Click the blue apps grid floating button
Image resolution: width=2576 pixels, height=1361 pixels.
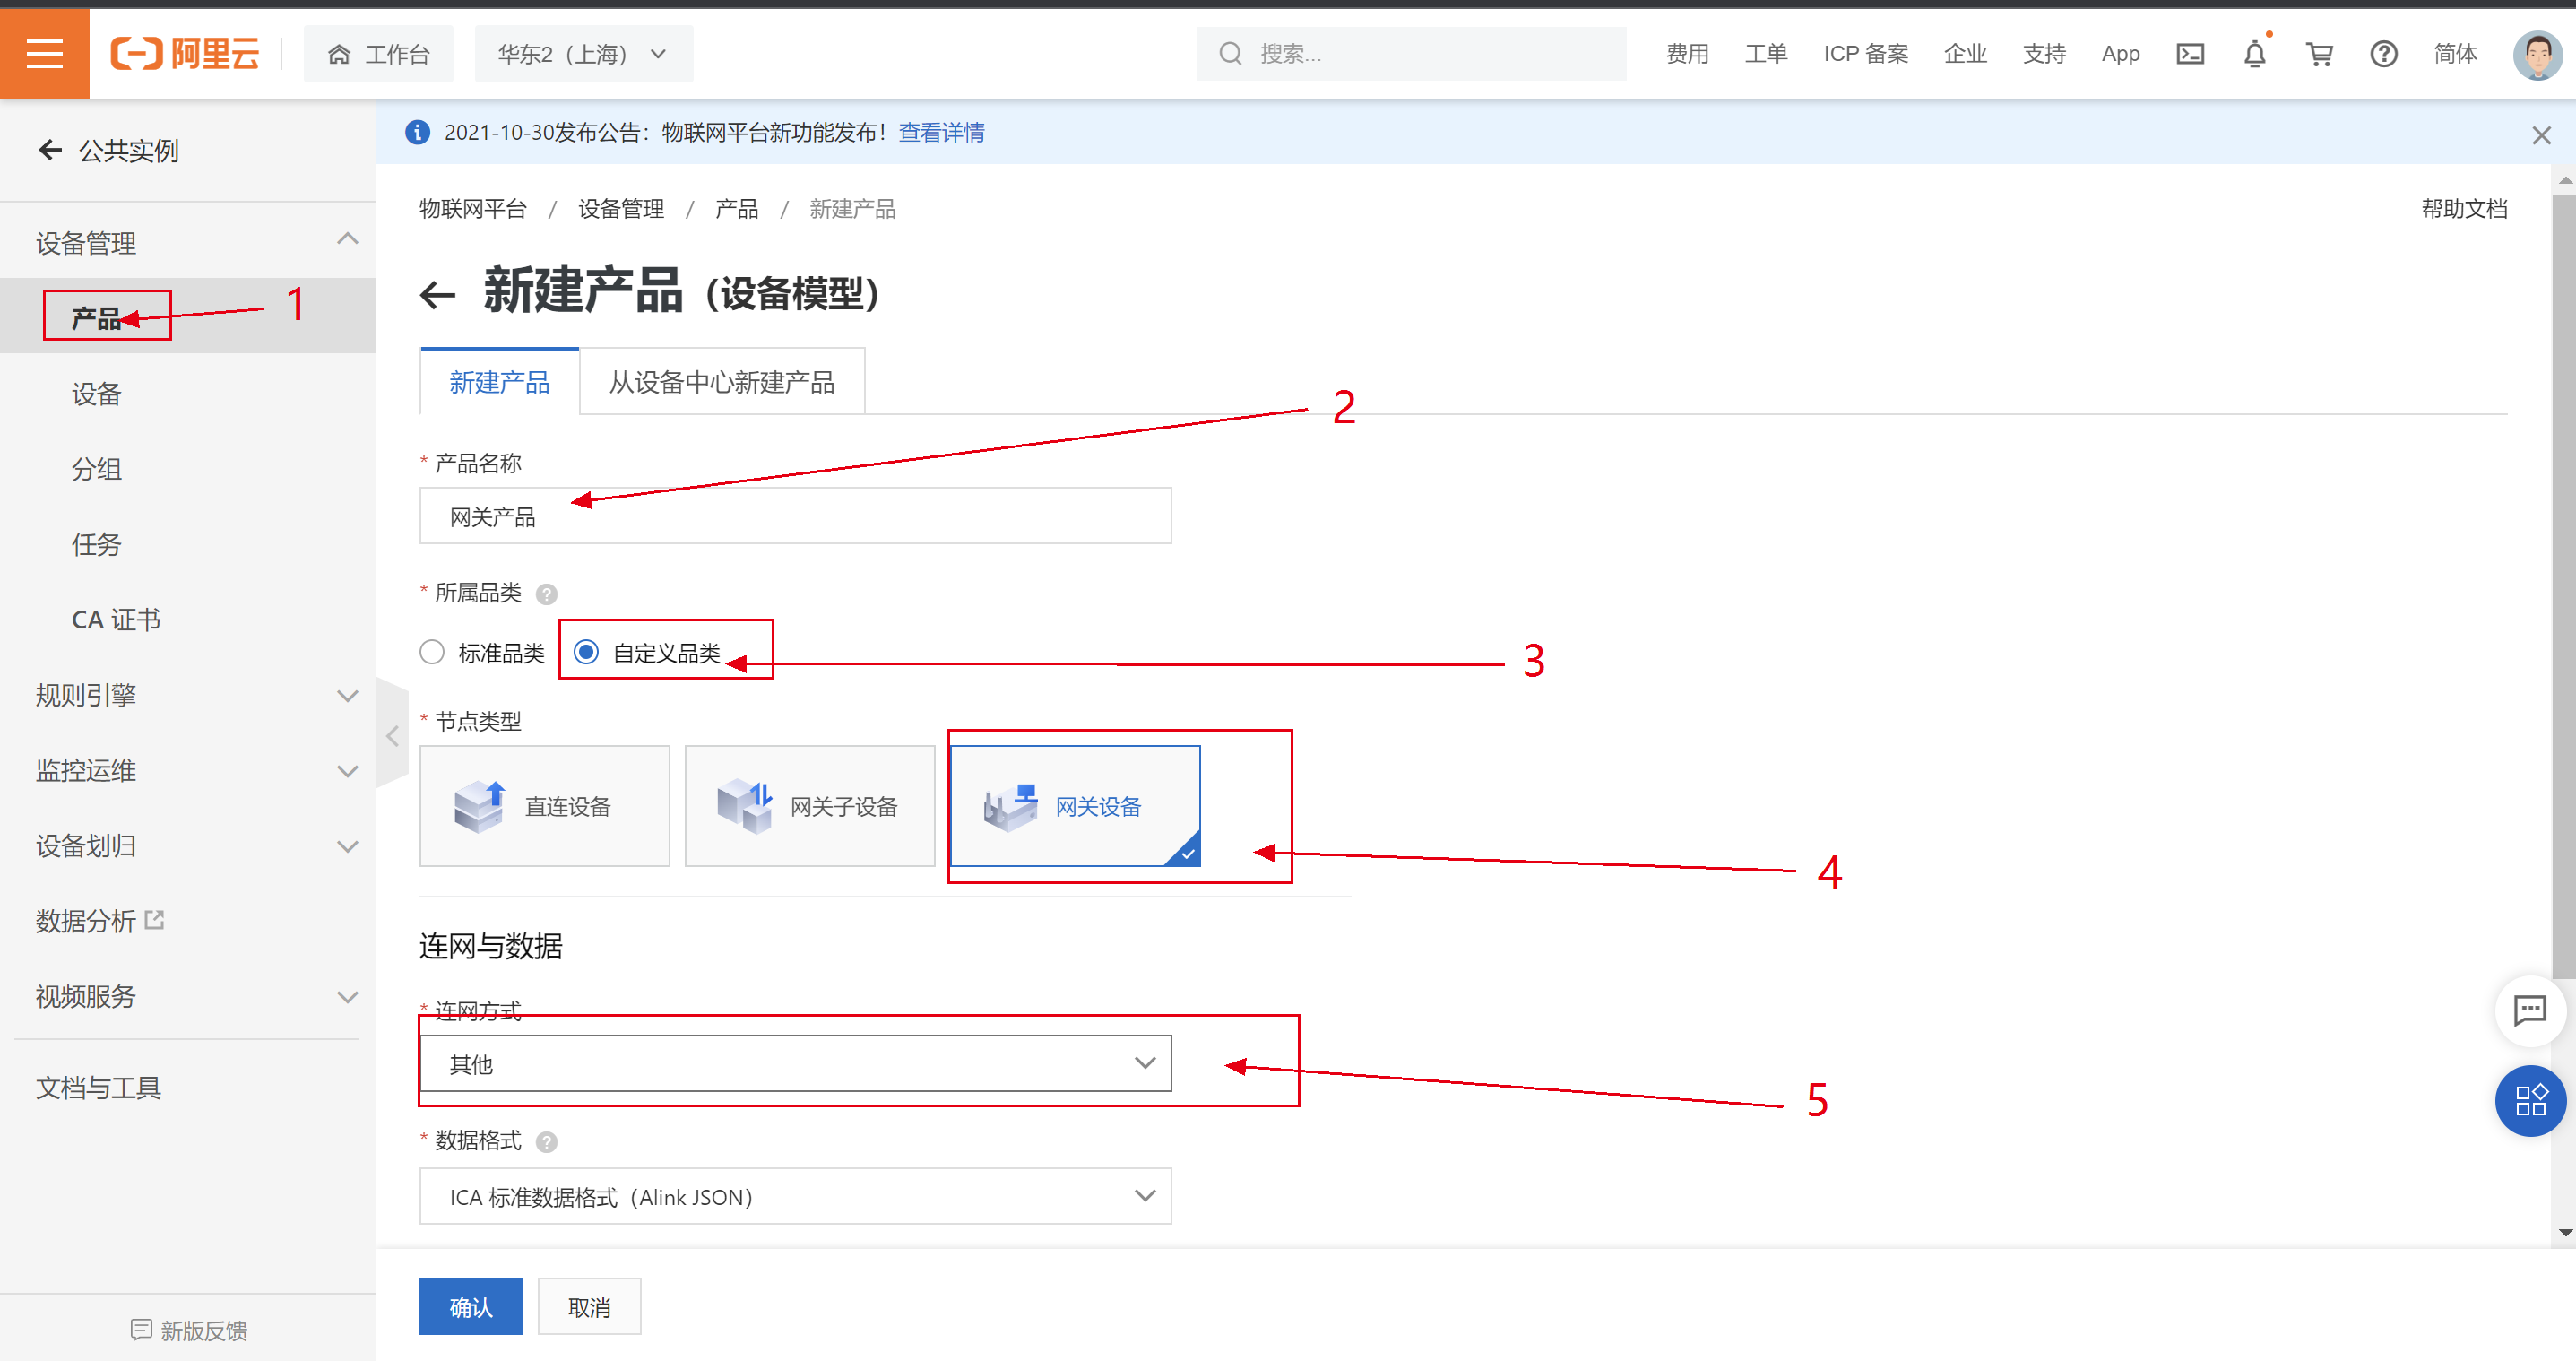coord(2529,1100)
